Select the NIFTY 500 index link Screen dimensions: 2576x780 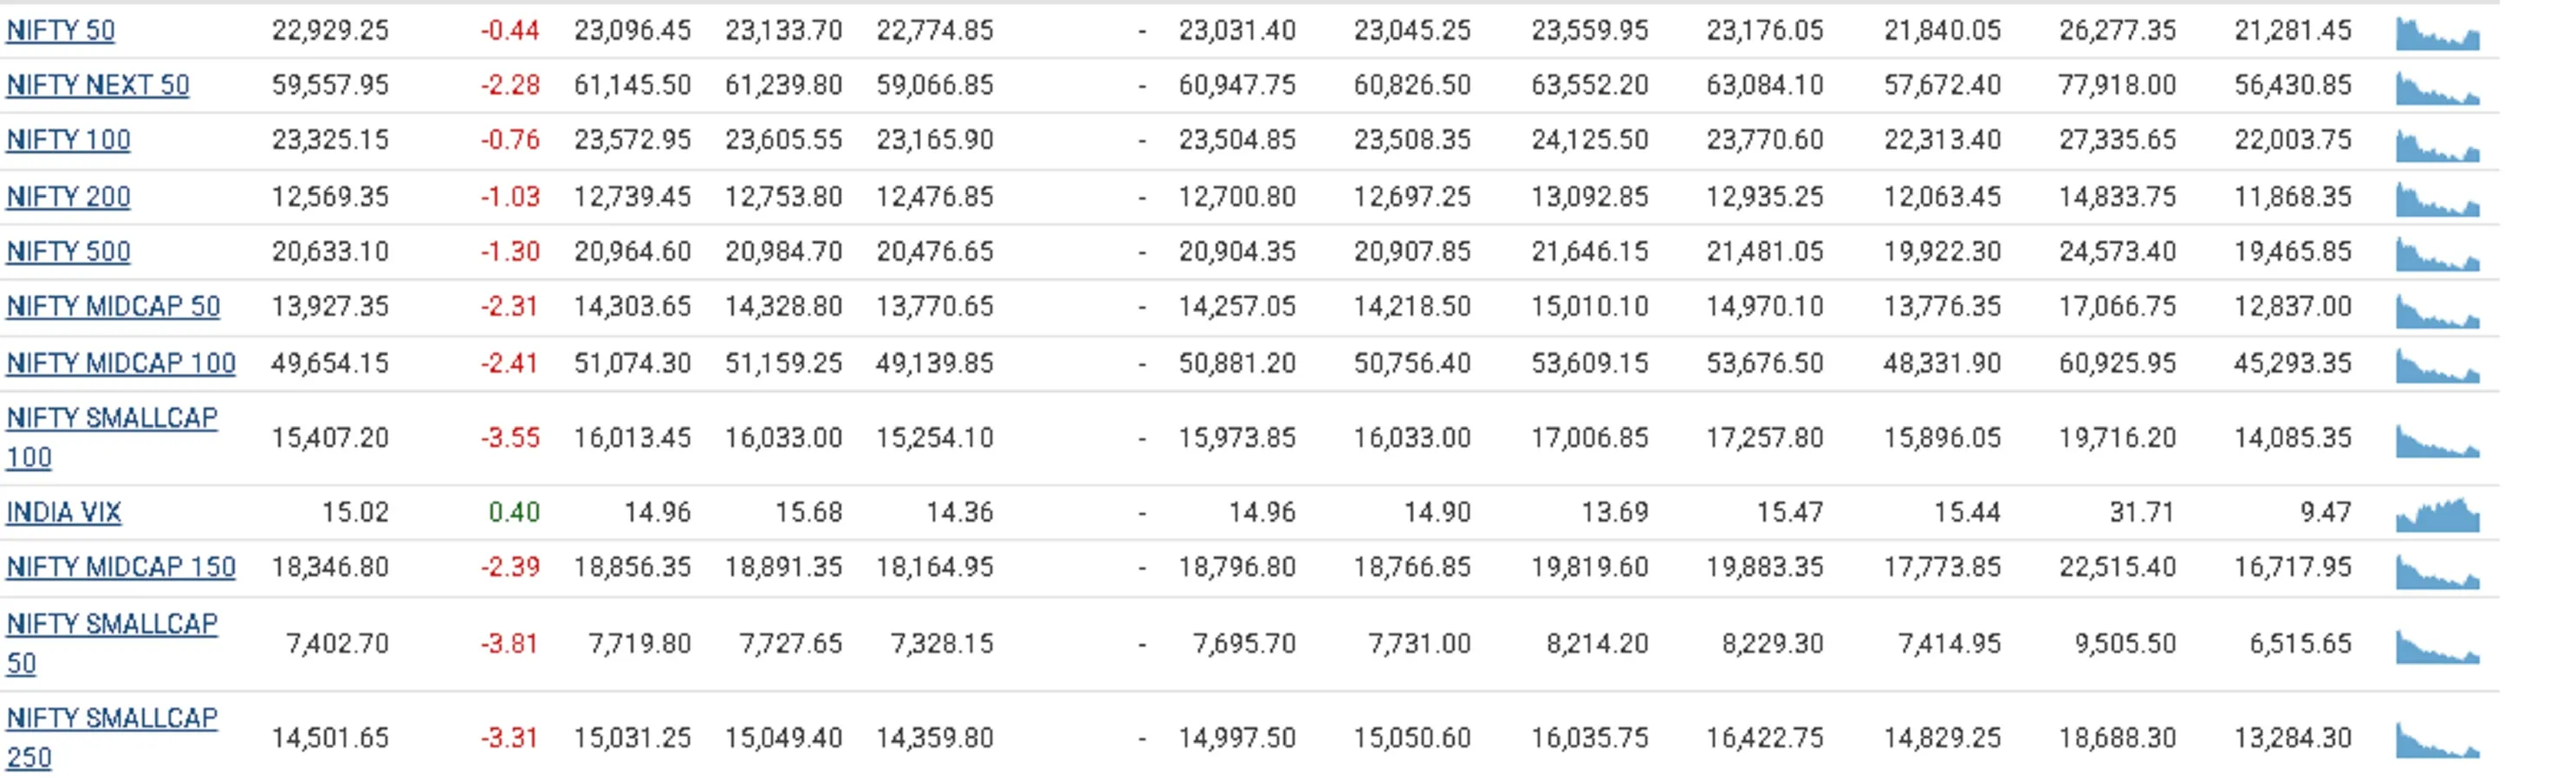pyautogui.click(x=68, y=252)
